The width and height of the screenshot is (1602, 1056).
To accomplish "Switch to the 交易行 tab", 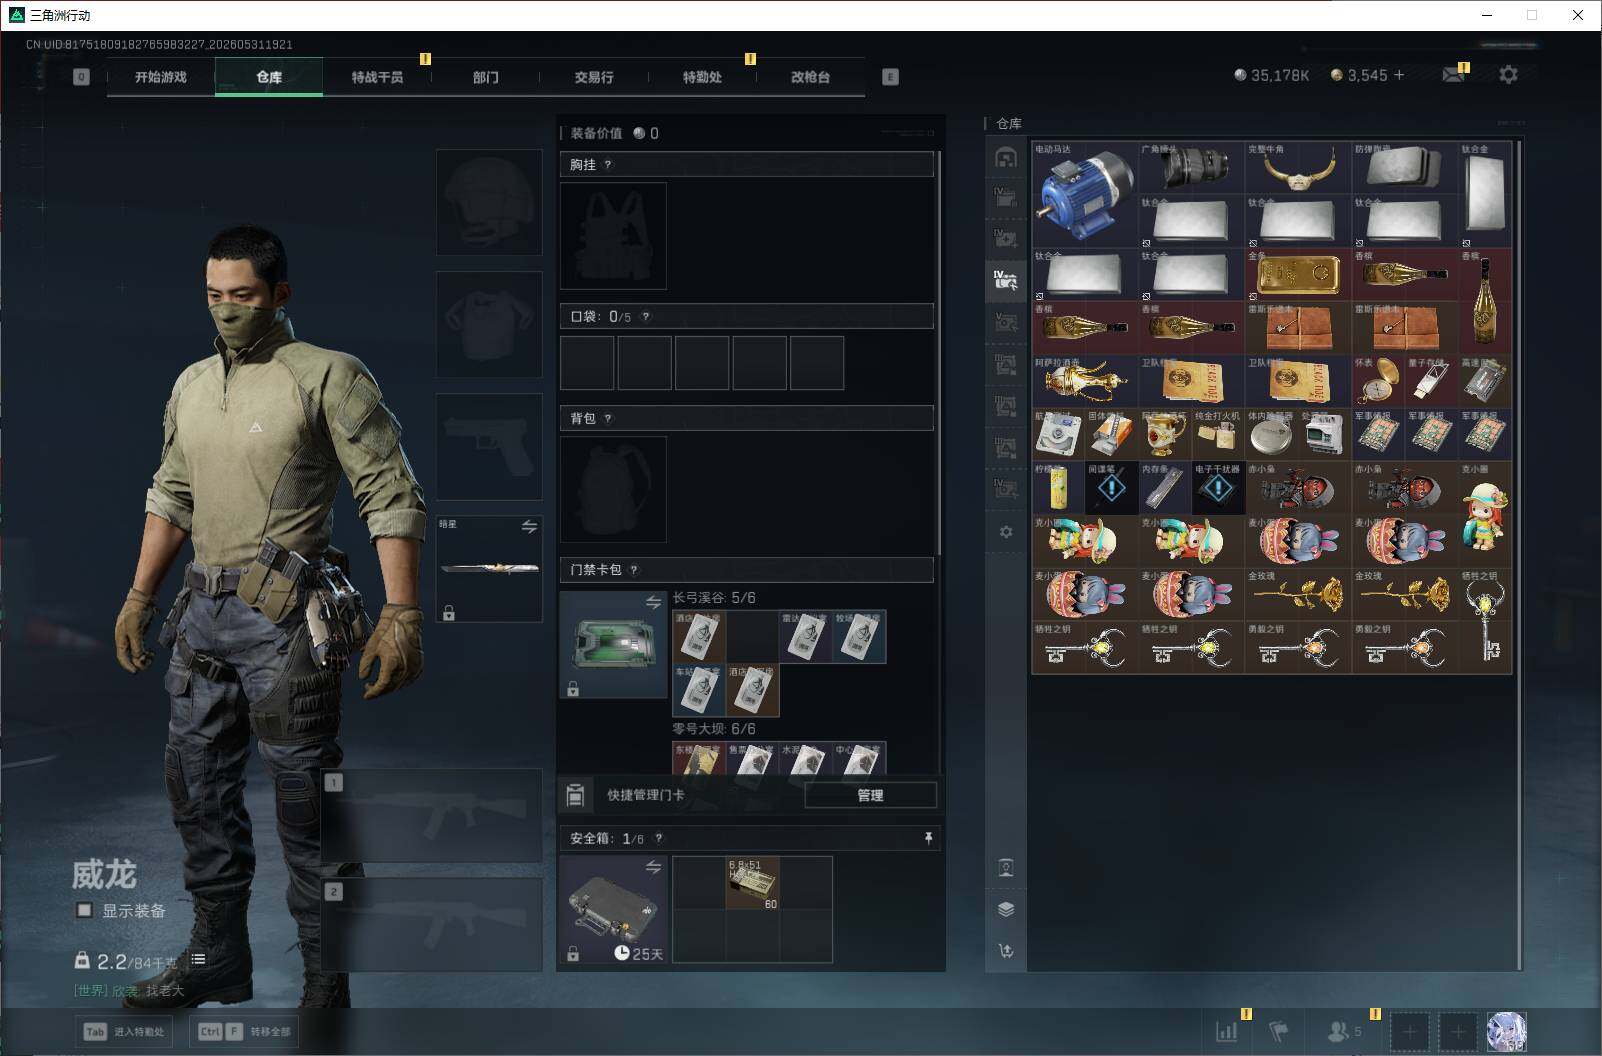I will [594, 77].
